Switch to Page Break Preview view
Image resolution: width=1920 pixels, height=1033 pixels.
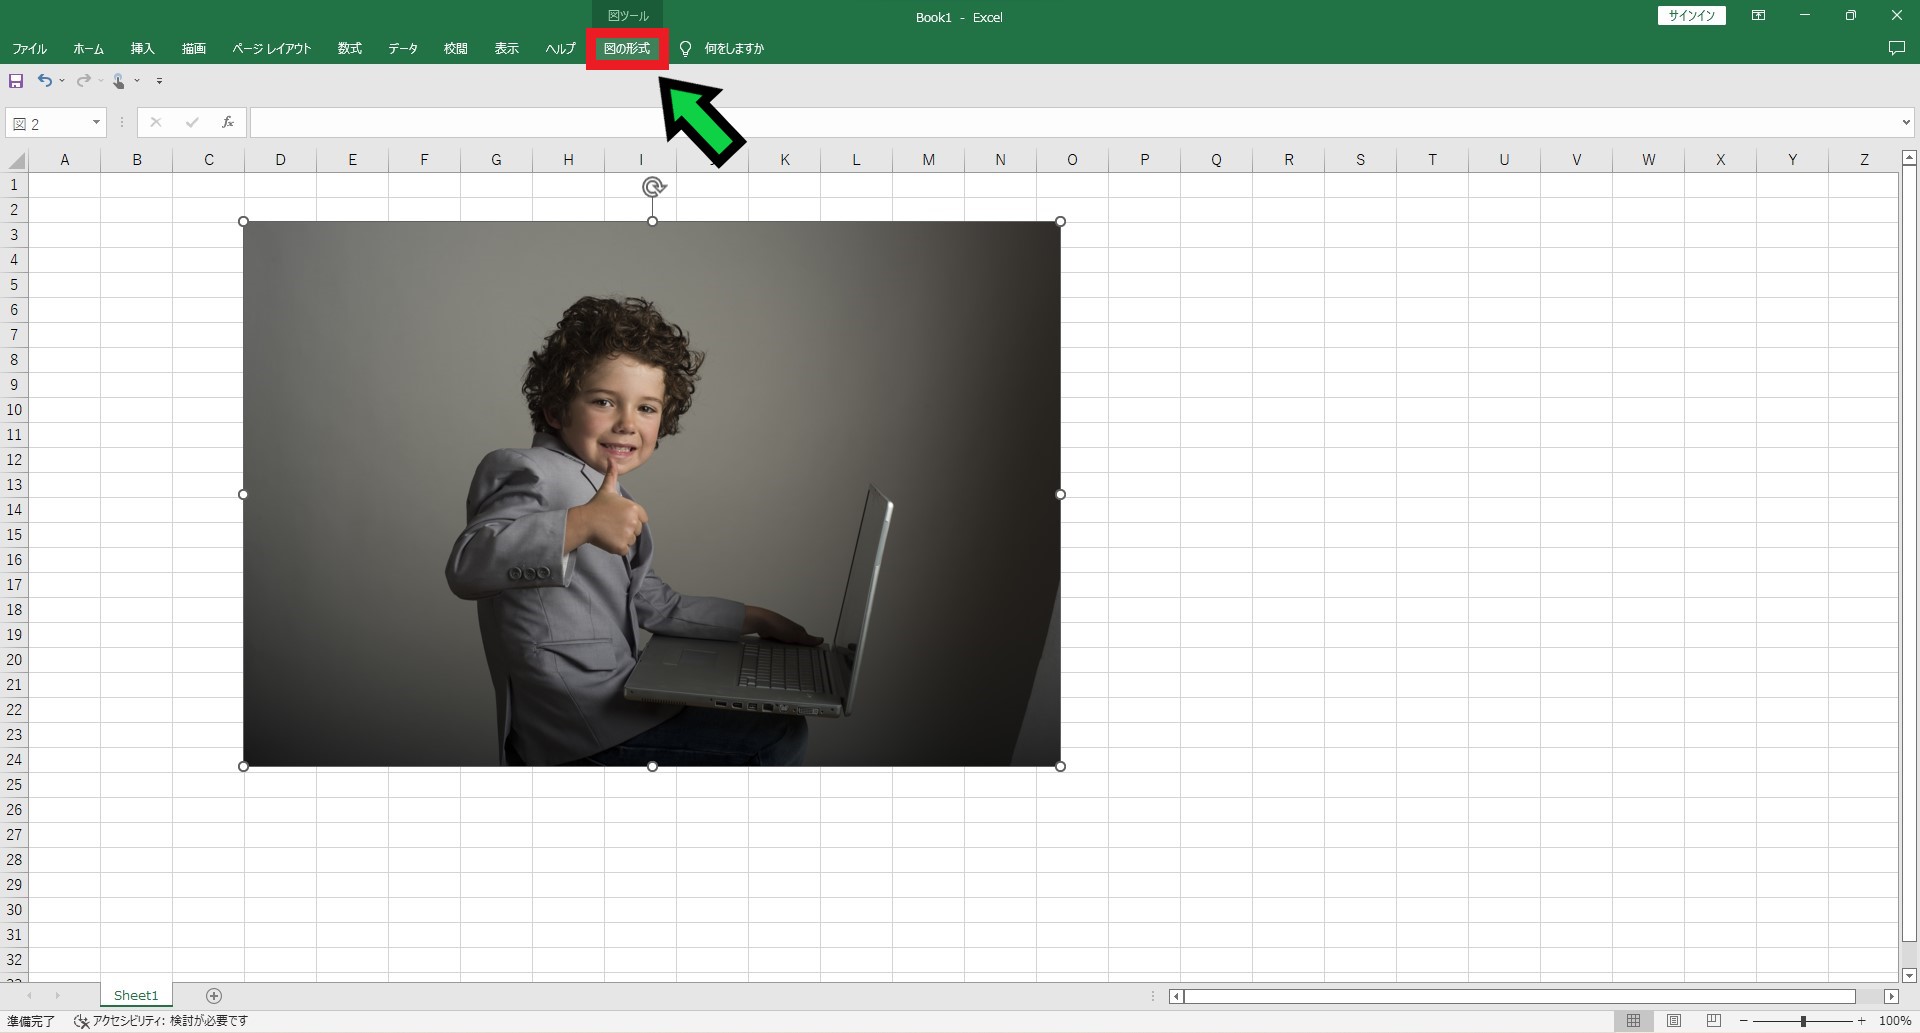[x=1714, y=1021]
